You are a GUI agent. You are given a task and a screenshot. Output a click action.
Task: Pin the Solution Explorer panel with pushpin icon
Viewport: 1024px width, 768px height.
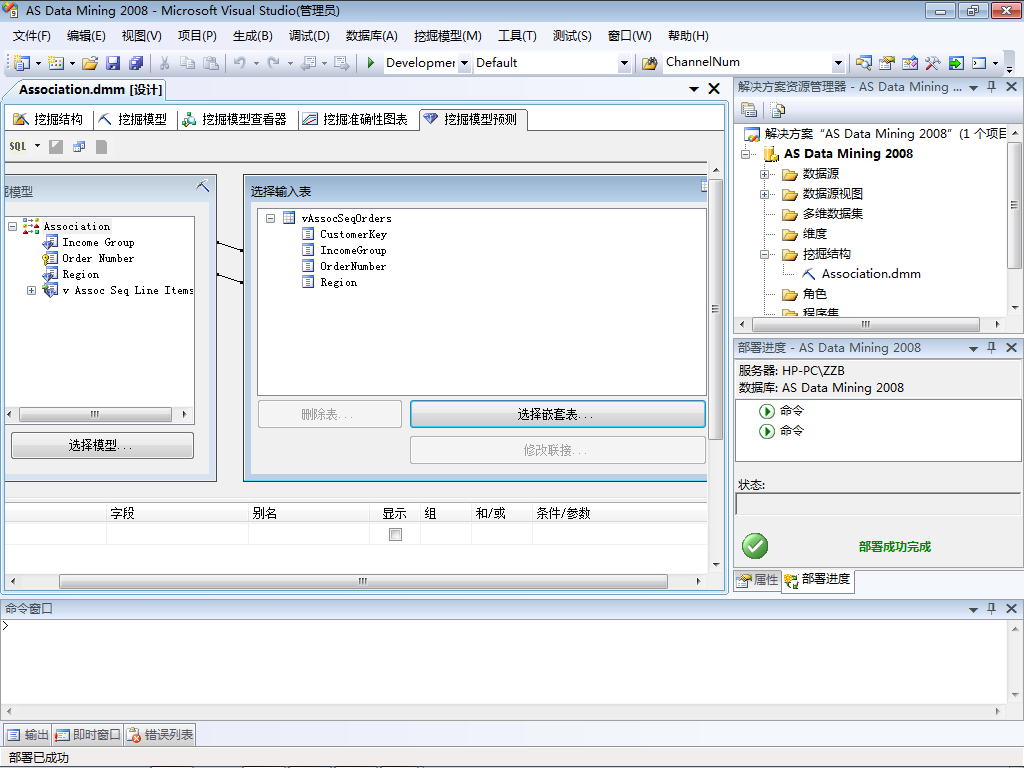click(991, 87)
